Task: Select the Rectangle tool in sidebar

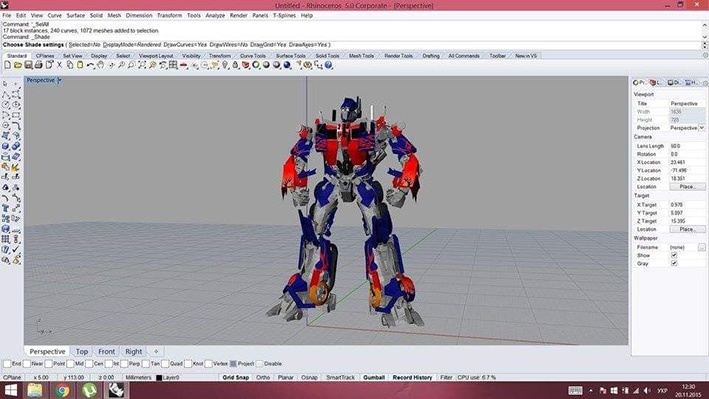Action: point(16,115)
